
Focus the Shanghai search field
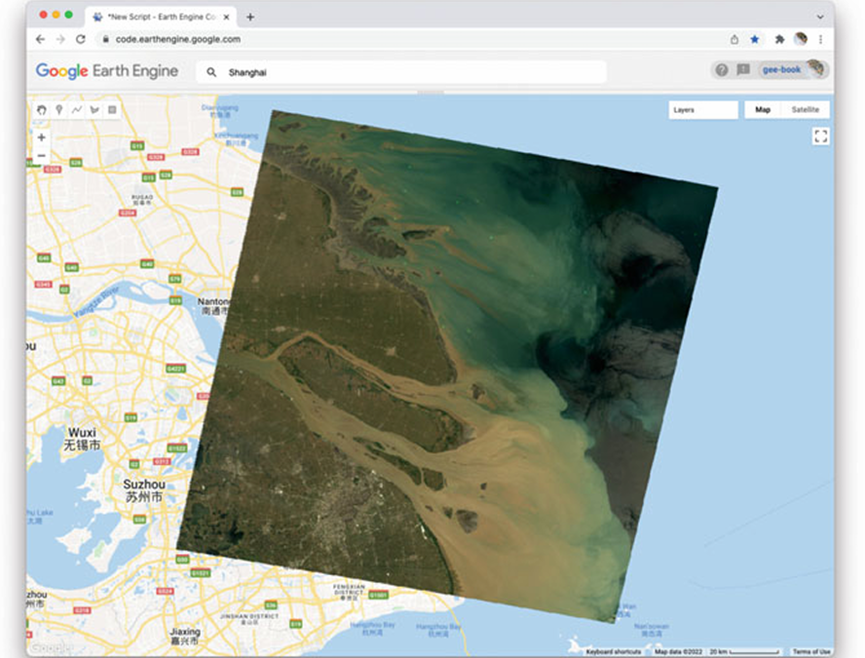401,72
